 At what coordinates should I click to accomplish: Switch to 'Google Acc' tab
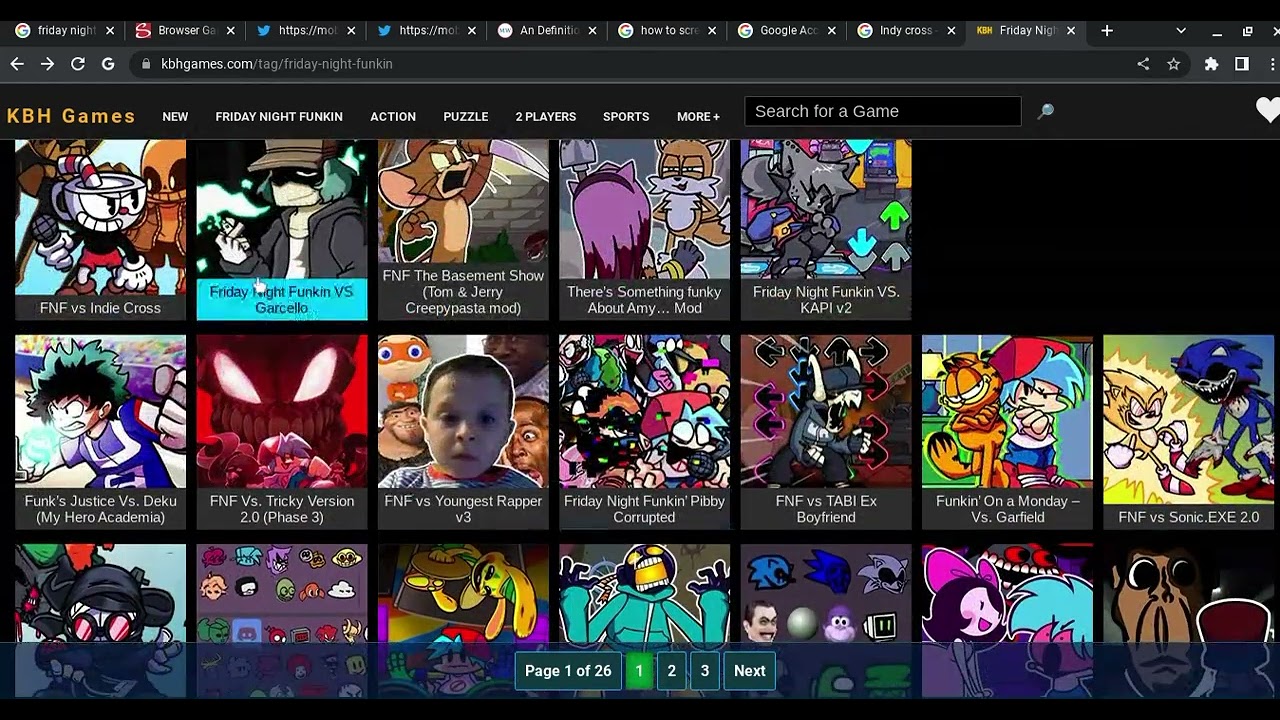pyautogui.click(x=785, y=30)
